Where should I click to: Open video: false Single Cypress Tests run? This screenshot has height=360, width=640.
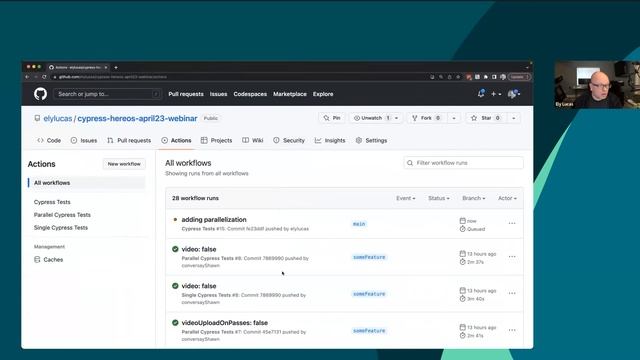pos(199,286)
